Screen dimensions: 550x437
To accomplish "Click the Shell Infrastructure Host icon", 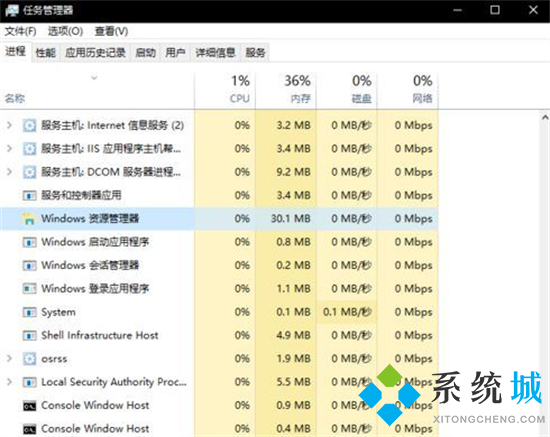I will tap(29, 335).
